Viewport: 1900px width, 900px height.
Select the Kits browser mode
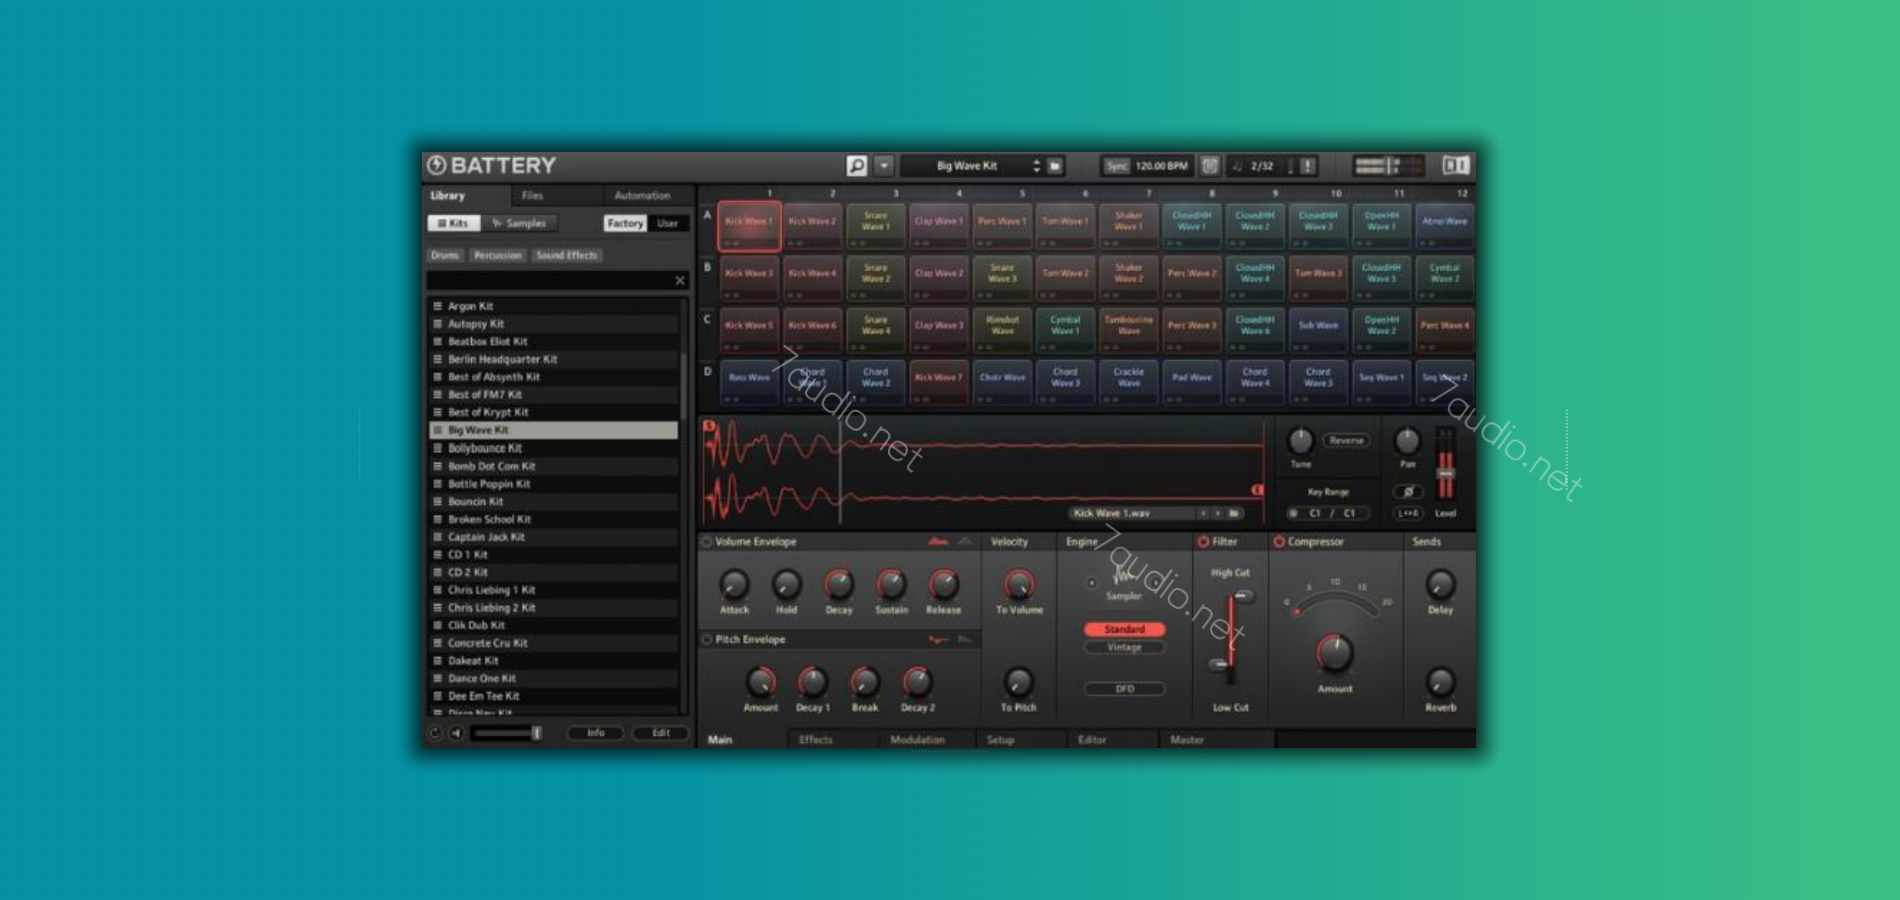click(454, 223)
